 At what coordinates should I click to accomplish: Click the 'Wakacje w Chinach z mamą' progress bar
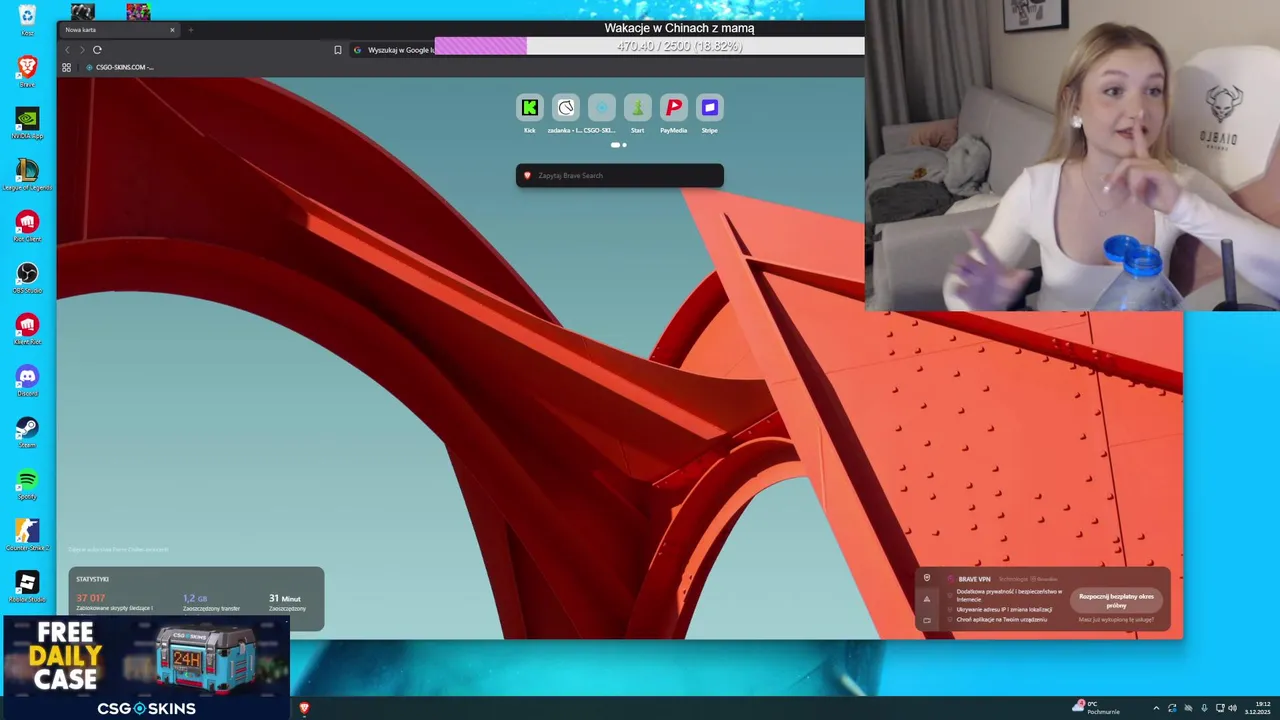coord(650,46)
